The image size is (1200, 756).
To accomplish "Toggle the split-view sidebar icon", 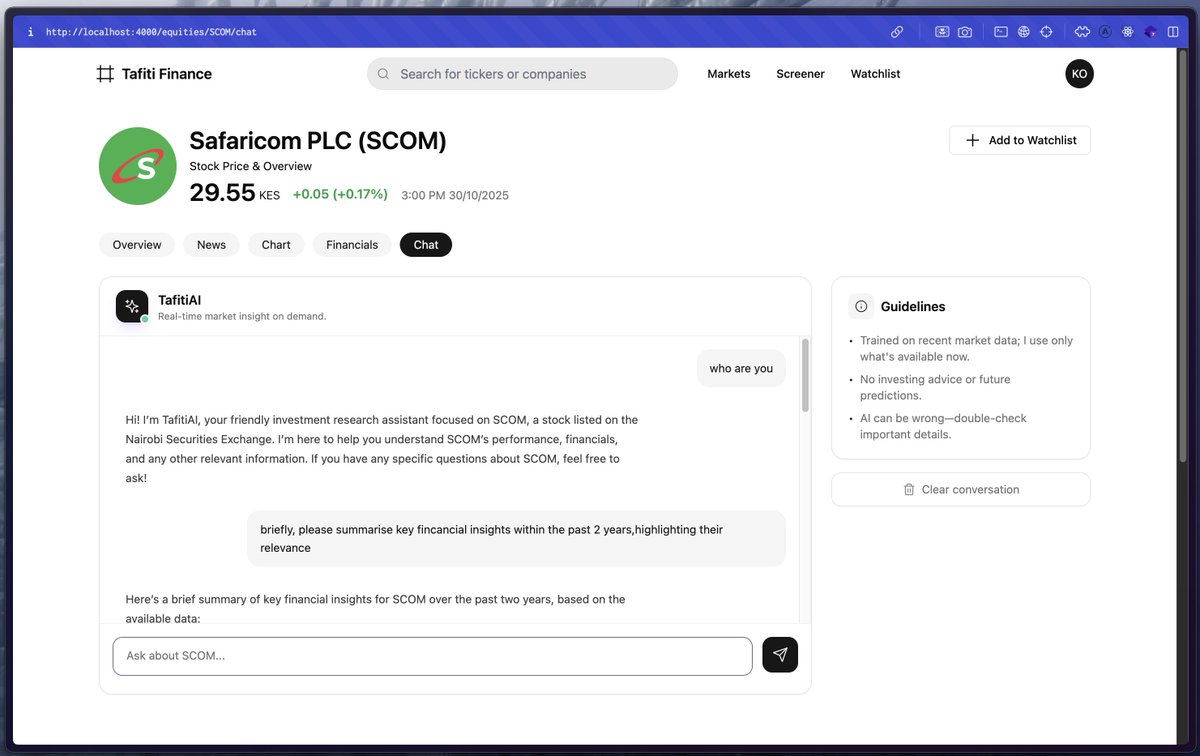I will [1173, 32].
